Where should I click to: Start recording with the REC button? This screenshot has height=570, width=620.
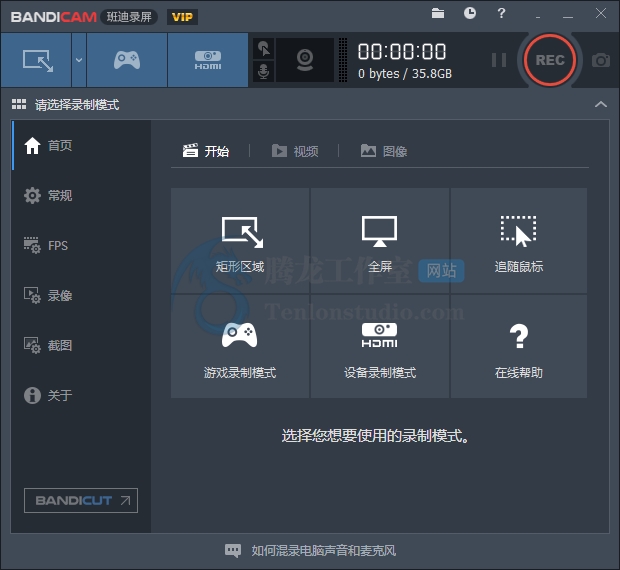[x=550, y=60]
